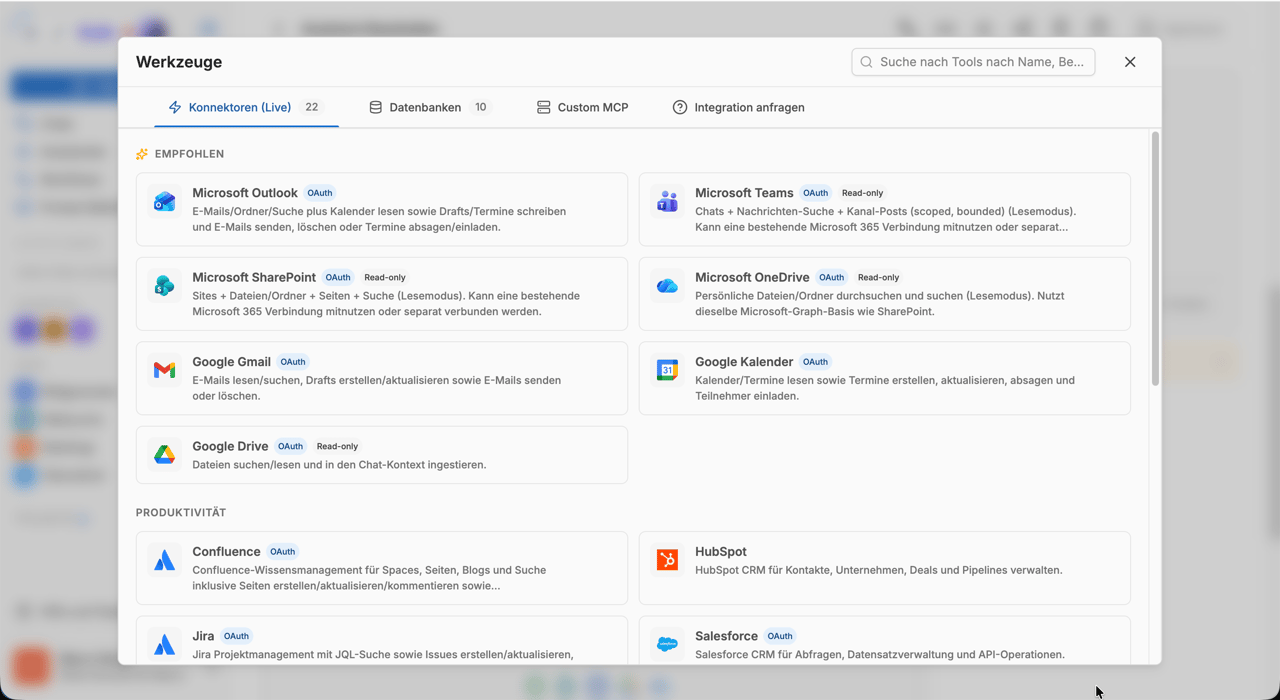The height and width of the screenshot is (700, 1280).
Task: Click the OAuth badge next to Google Gmail
Action: pos(293,362)
